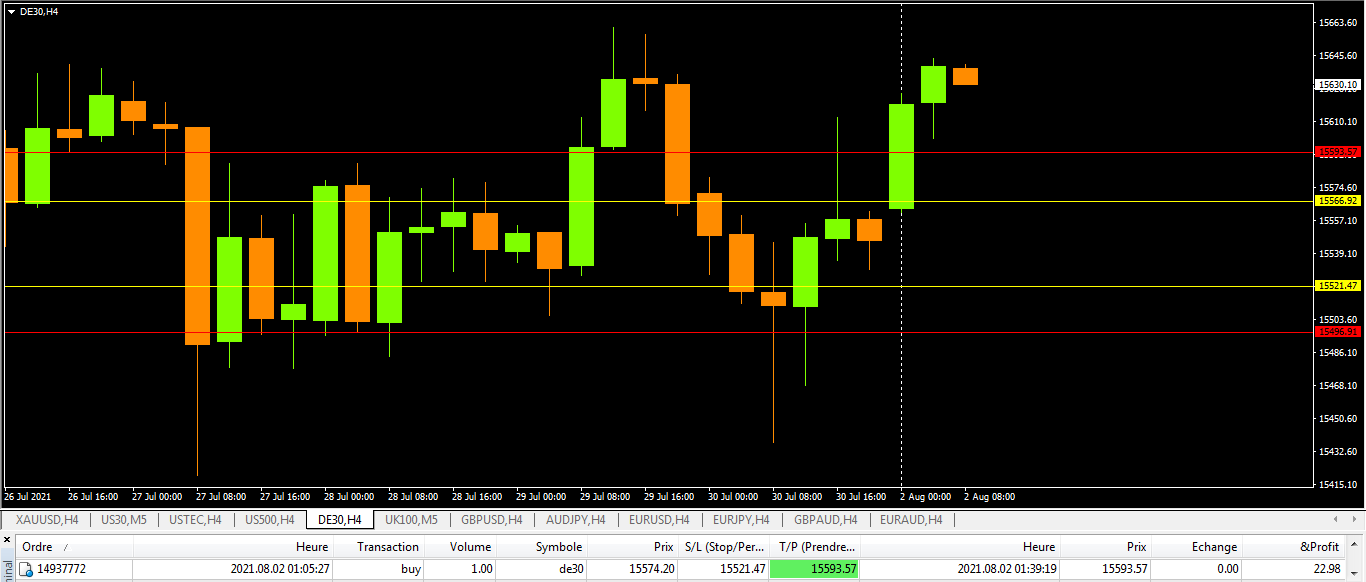This screenshot has height=582, width=1366.
Task: Click the green 15593.57 take profit cell
Action: [x=814, y=569]
